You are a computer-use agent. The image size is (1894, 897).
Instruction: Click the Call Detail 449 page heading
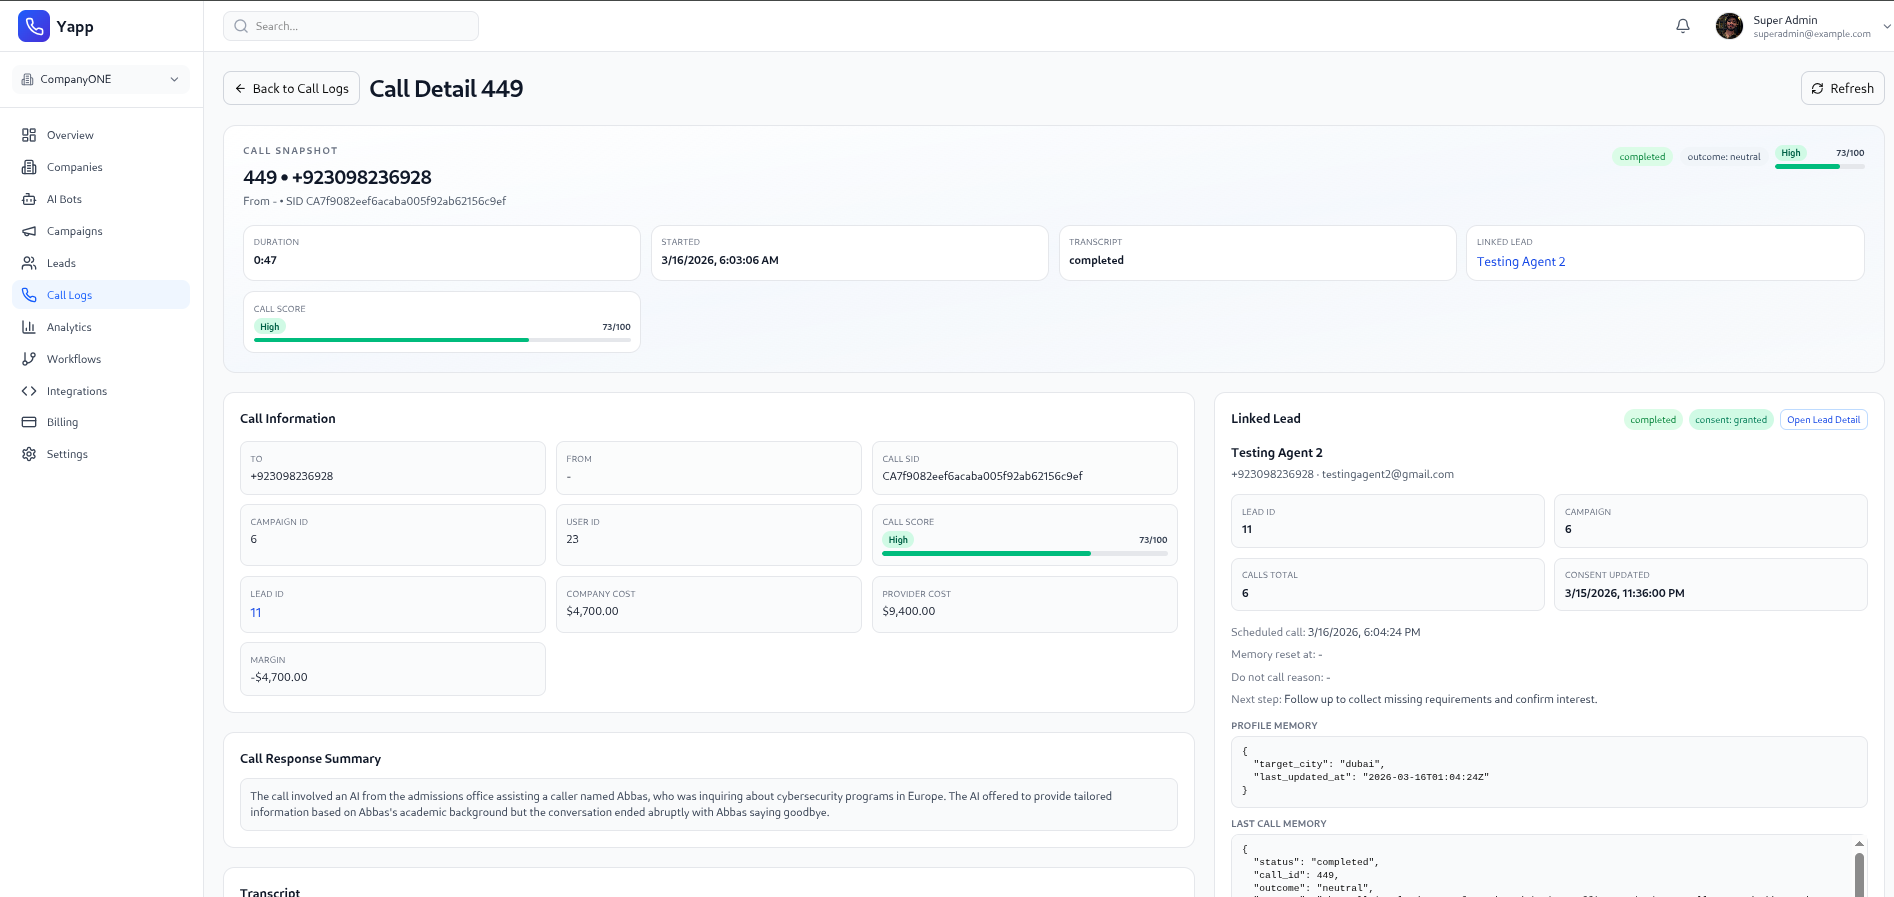(446, 88)
